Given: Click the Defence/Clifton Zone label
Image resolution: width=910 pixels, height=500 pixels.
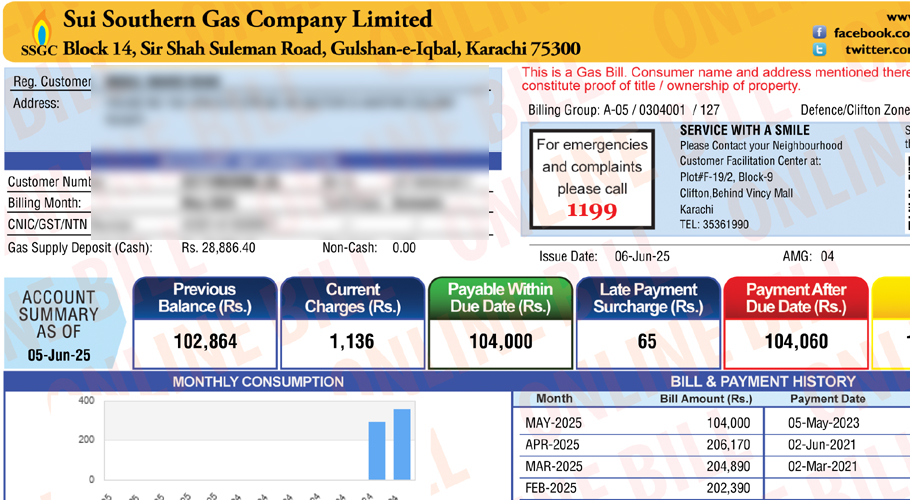Looking at the screenshot, I should point(855,110).
